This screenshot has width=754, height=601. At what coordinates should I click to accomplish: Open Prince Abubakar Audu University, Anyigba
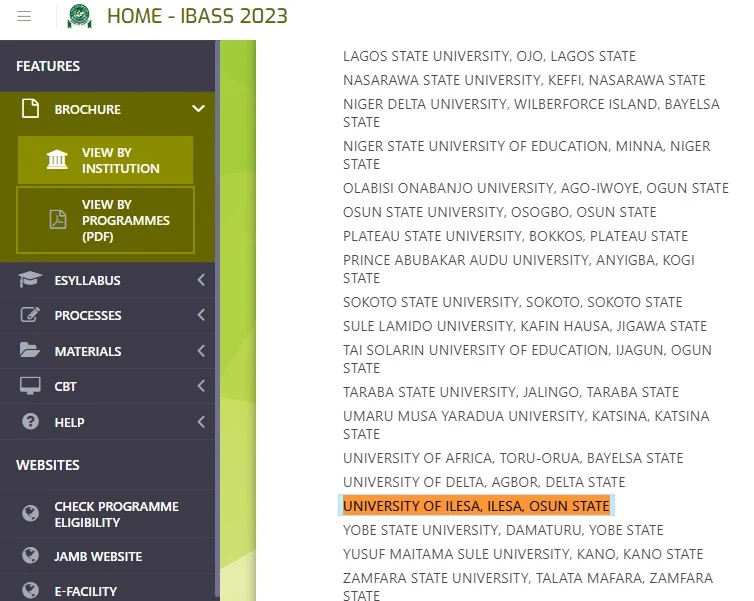pyautogui.click(x=519, y=269)
